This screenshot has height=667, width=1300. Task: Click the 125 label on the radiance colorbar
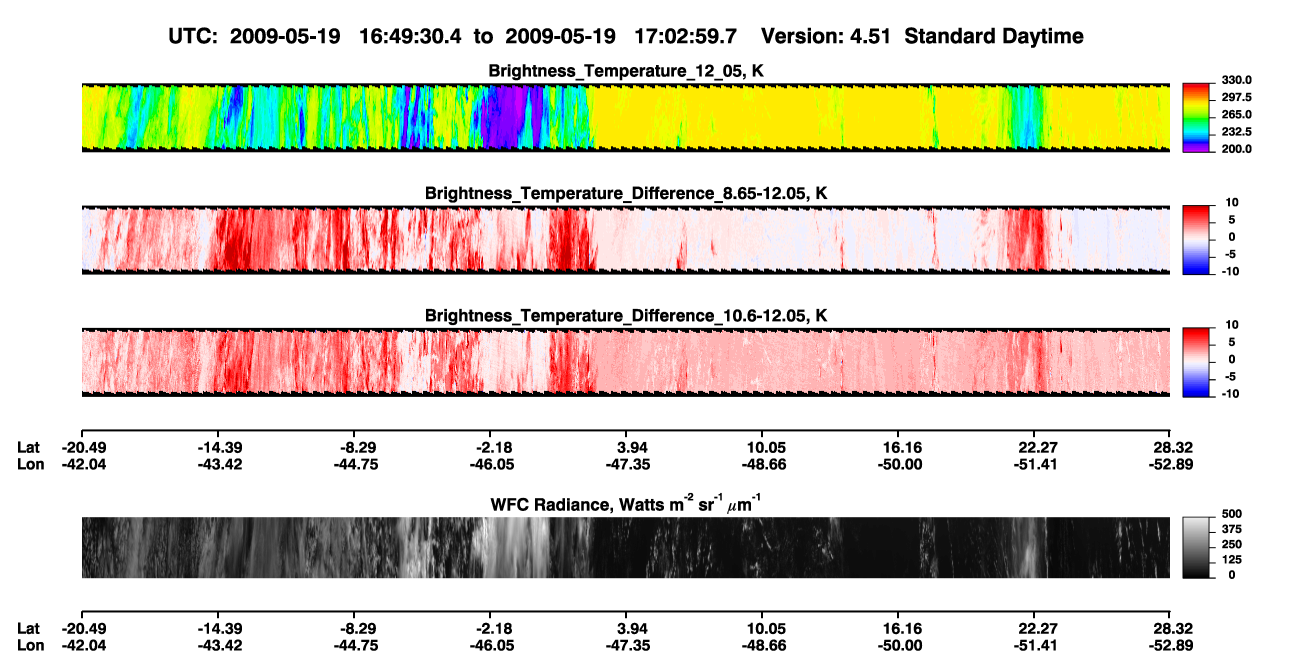[x=1231, y=559]
